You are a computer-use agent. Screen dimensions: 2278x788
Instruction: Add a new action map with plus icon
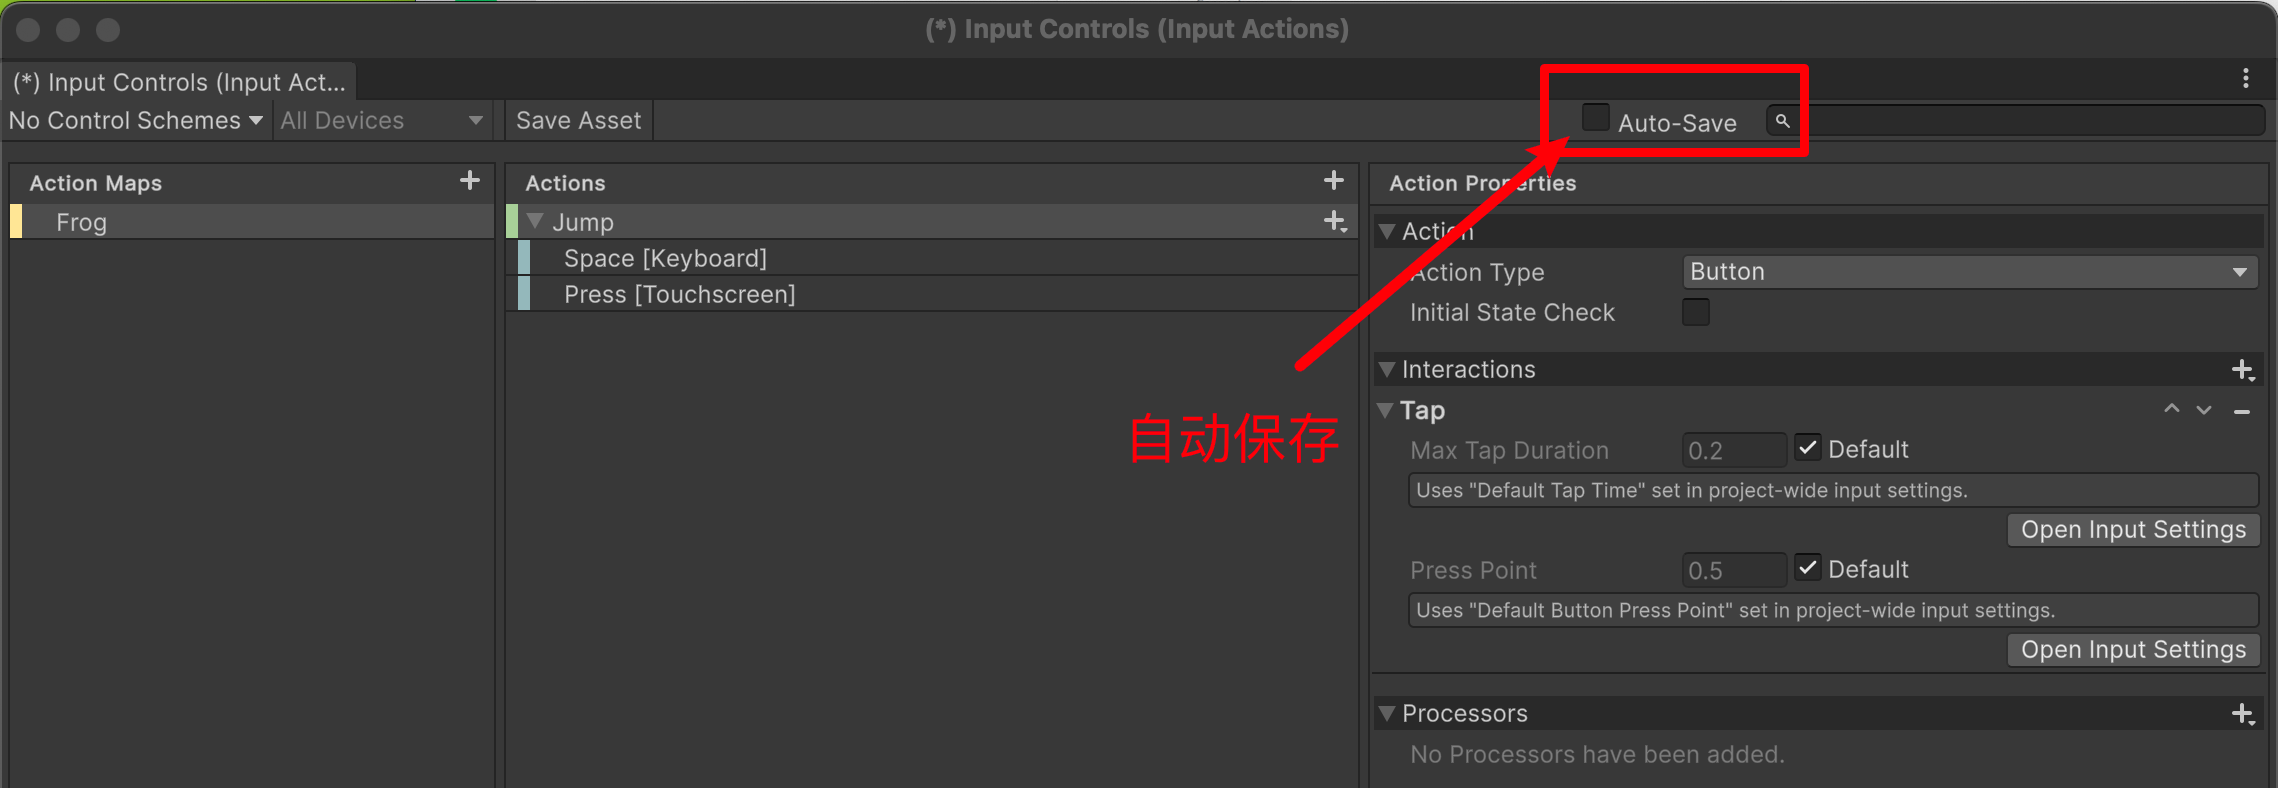(469, 181)
